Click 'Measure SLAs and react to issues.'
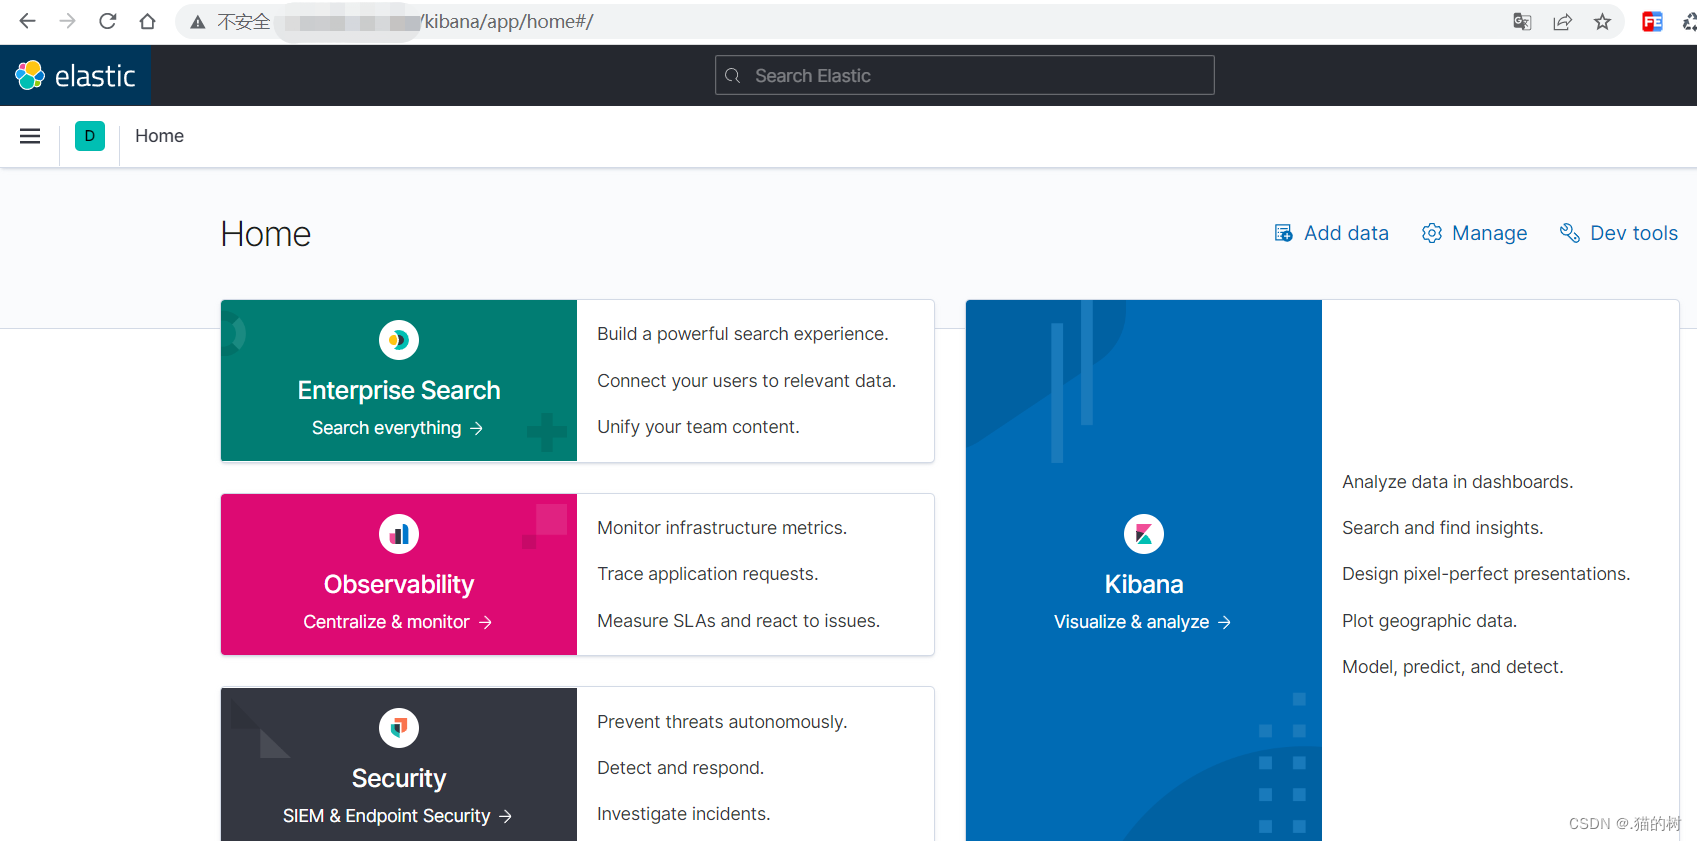The height and width of the screenshot is (841, 1697). tap(739, 621)
